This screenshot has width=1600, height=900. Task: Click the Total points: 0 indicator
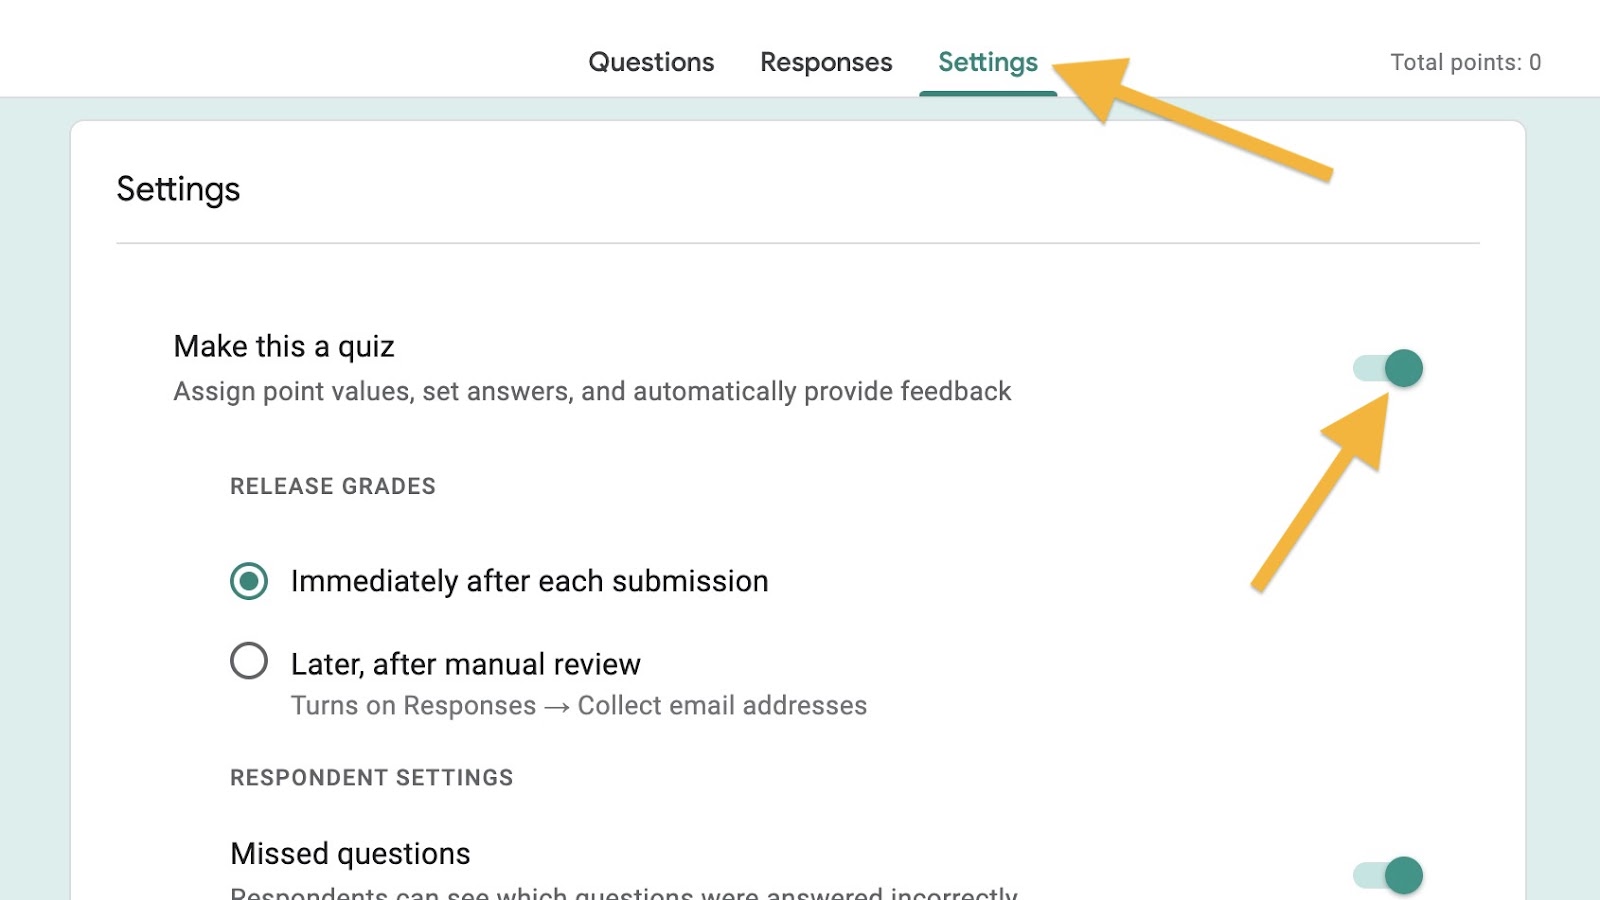pos(1465,62)
